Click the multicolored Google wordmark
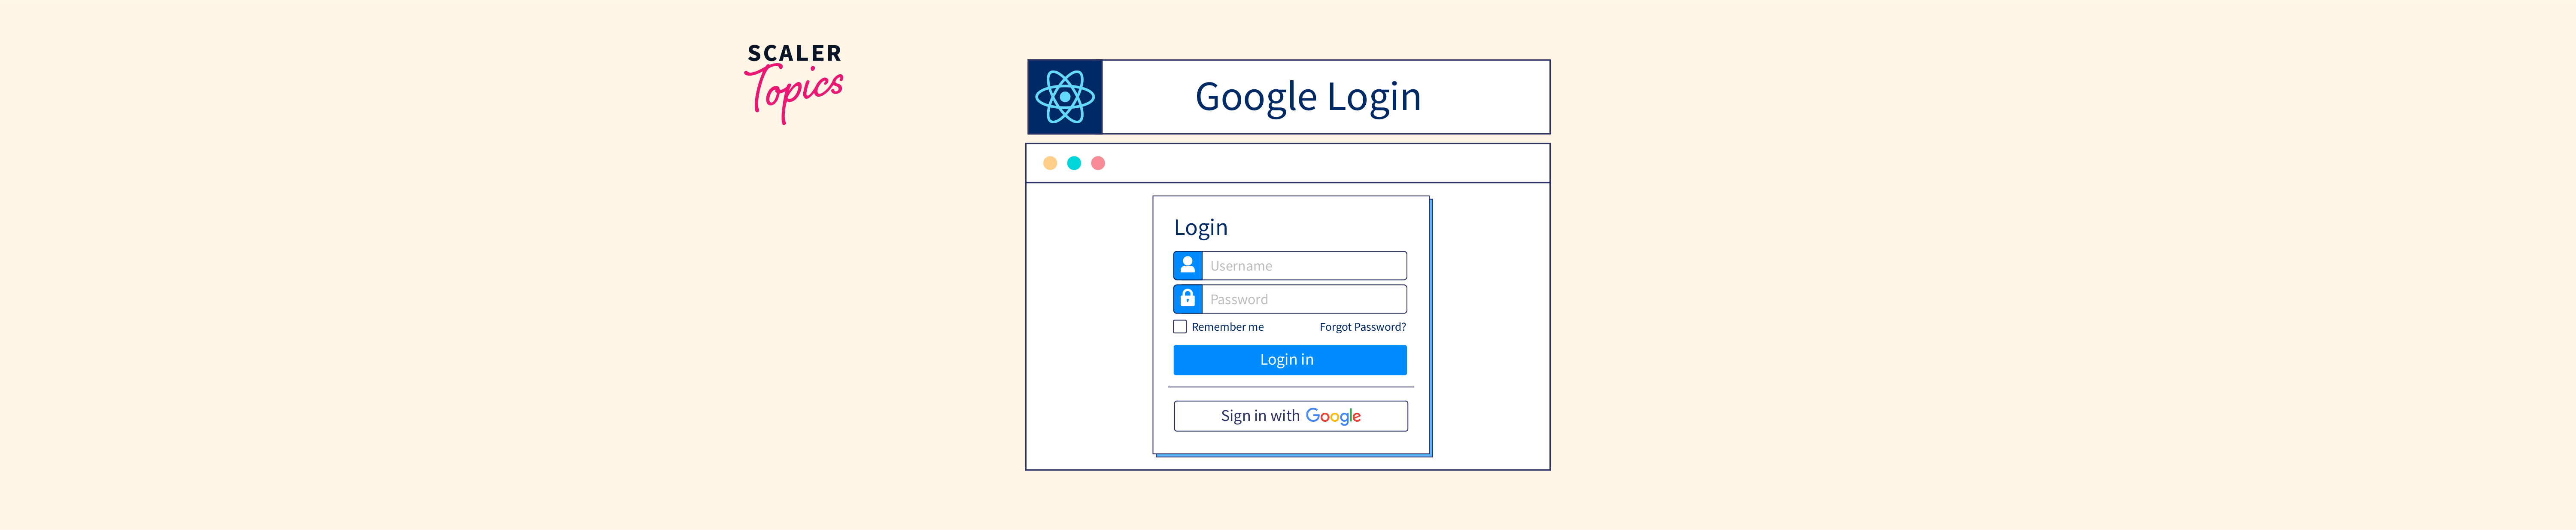Viewport: 2576px width, 530px height. pyautogui.click(x=1333, y=416)
